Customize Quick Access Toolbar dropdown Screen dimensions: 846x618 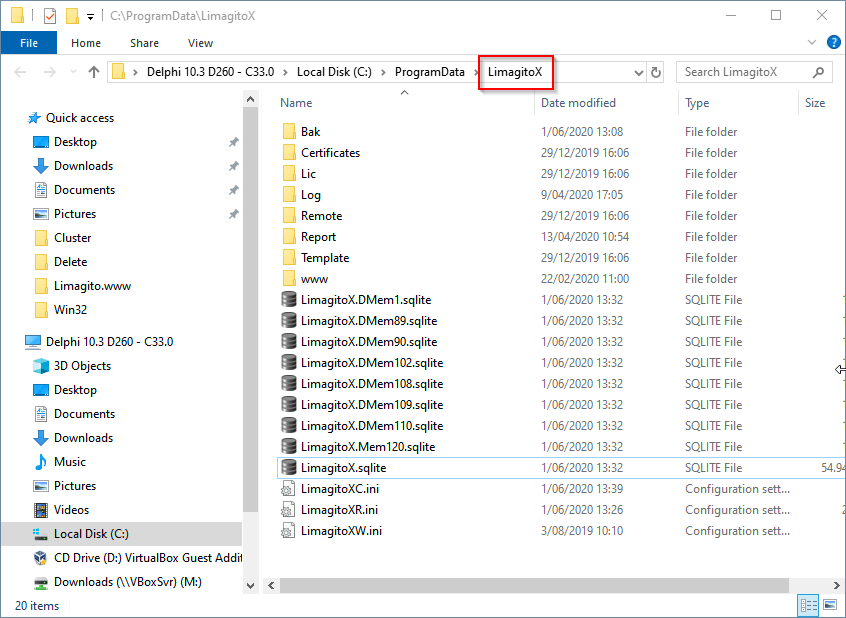click(x=91, y=17)
